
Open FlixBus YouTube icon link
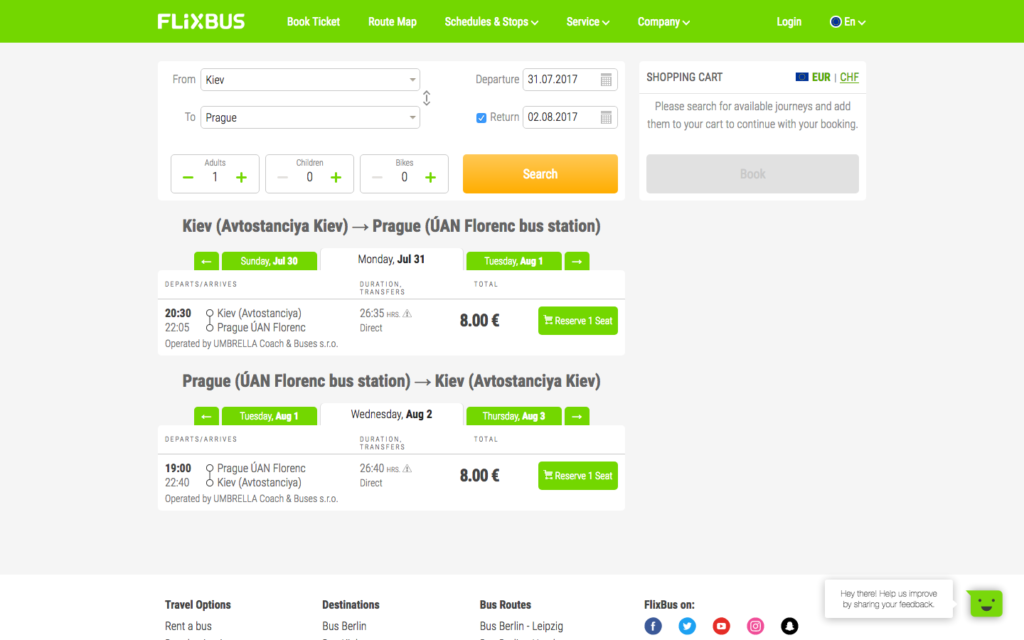[x=721, y=626]
